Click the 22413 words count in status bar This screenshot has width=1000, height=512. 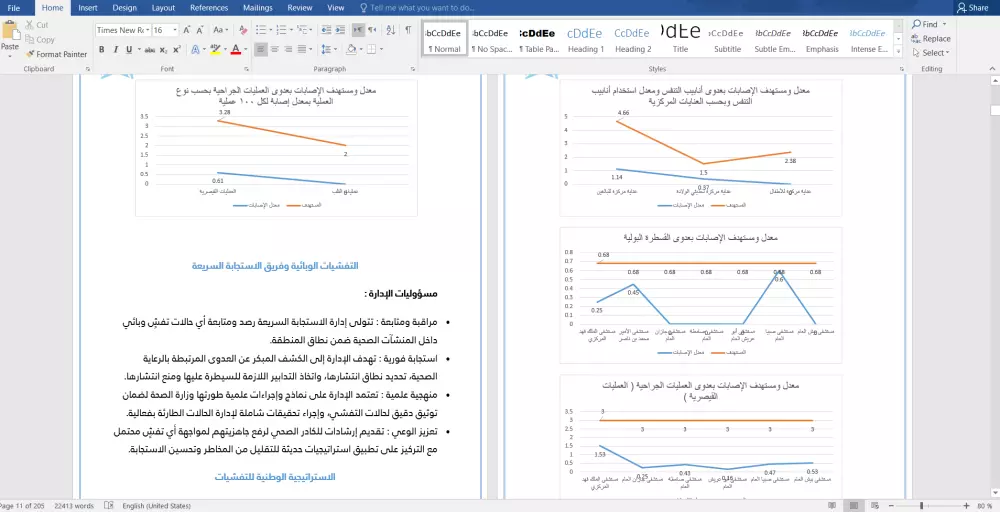(x=74, y=506)
